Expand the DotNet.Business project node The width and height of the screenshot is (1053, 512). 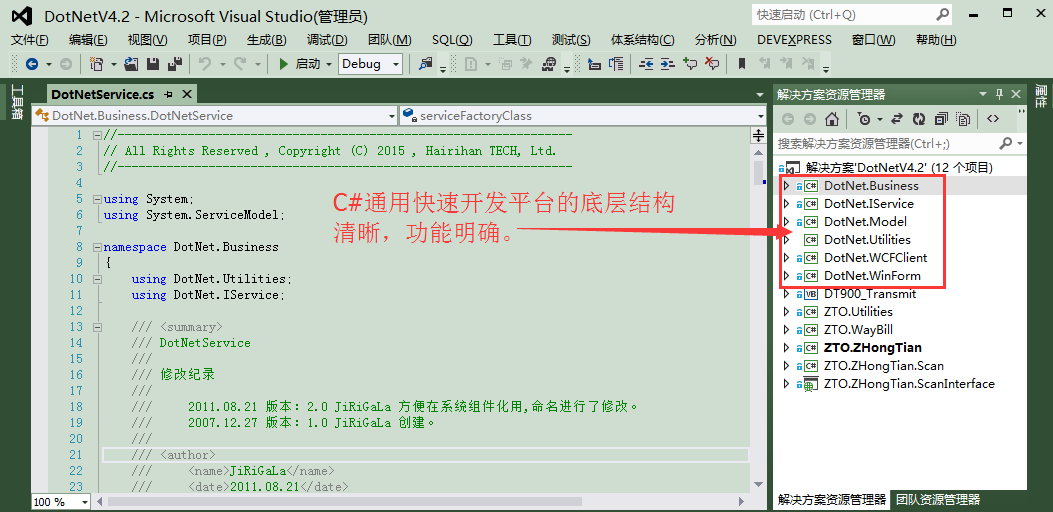pos(786,185)
